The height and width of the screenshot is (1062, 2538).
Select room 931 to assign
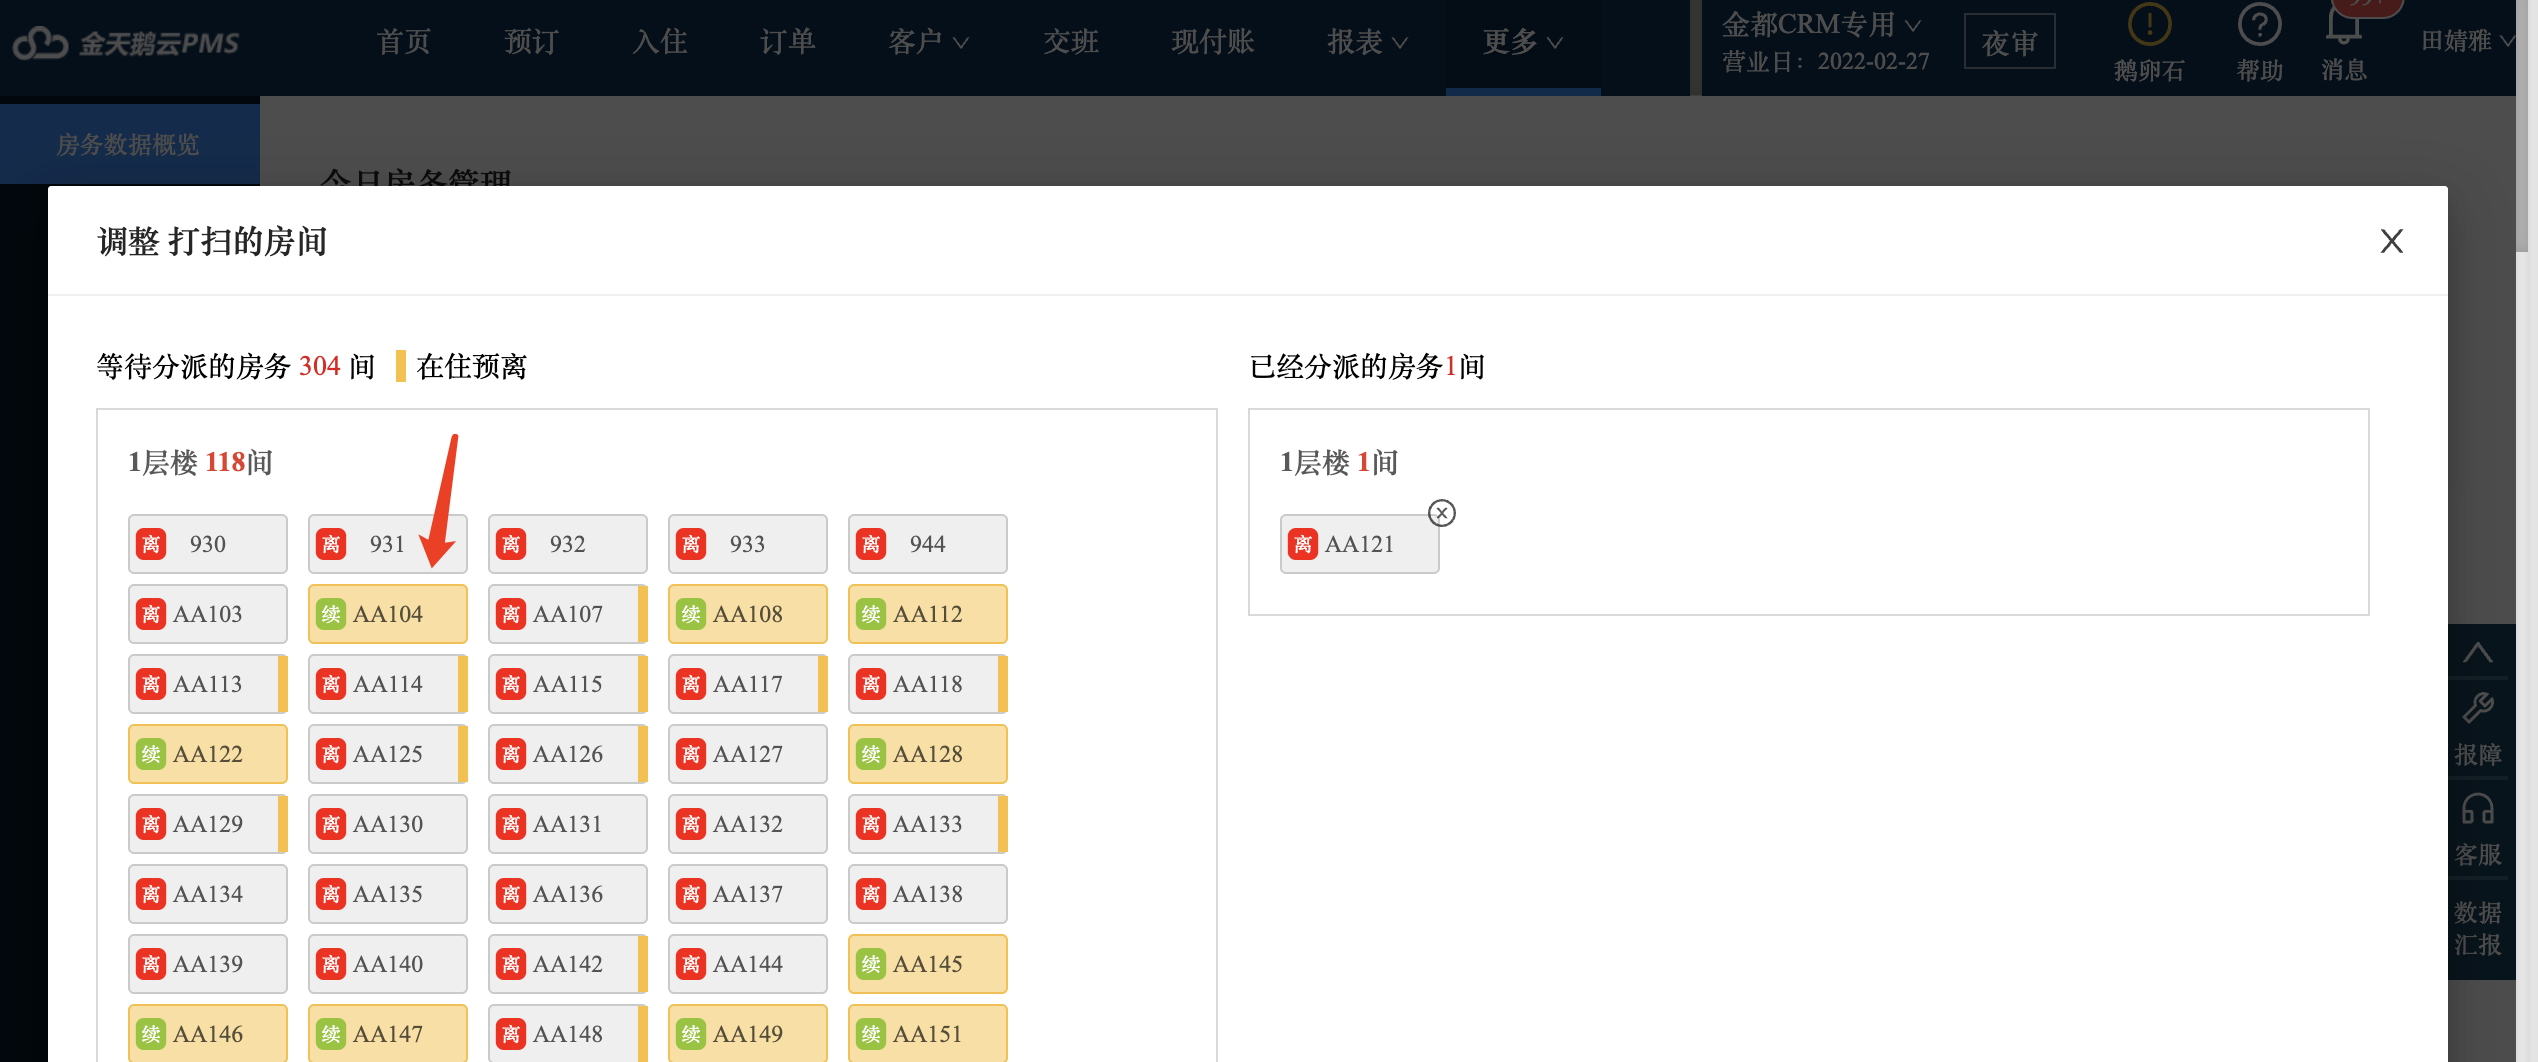[x=388, y=544]
